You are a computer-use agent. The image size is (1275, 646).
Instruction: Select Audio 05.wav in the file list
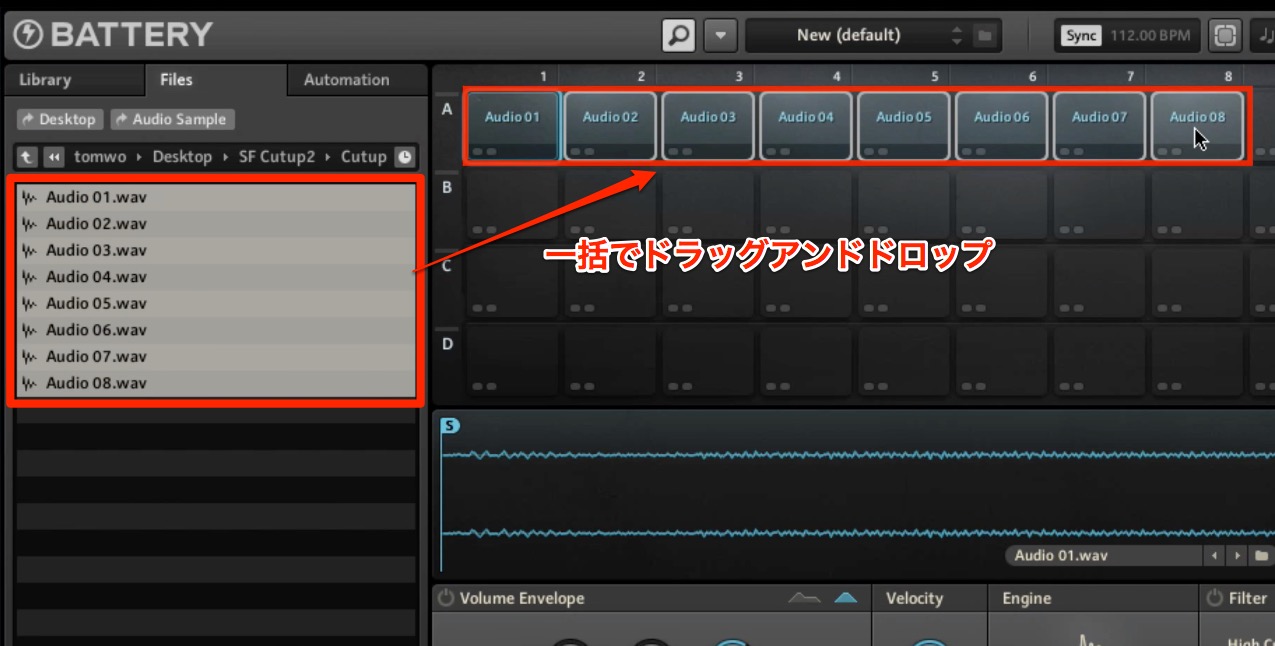(x=216, y=303)
